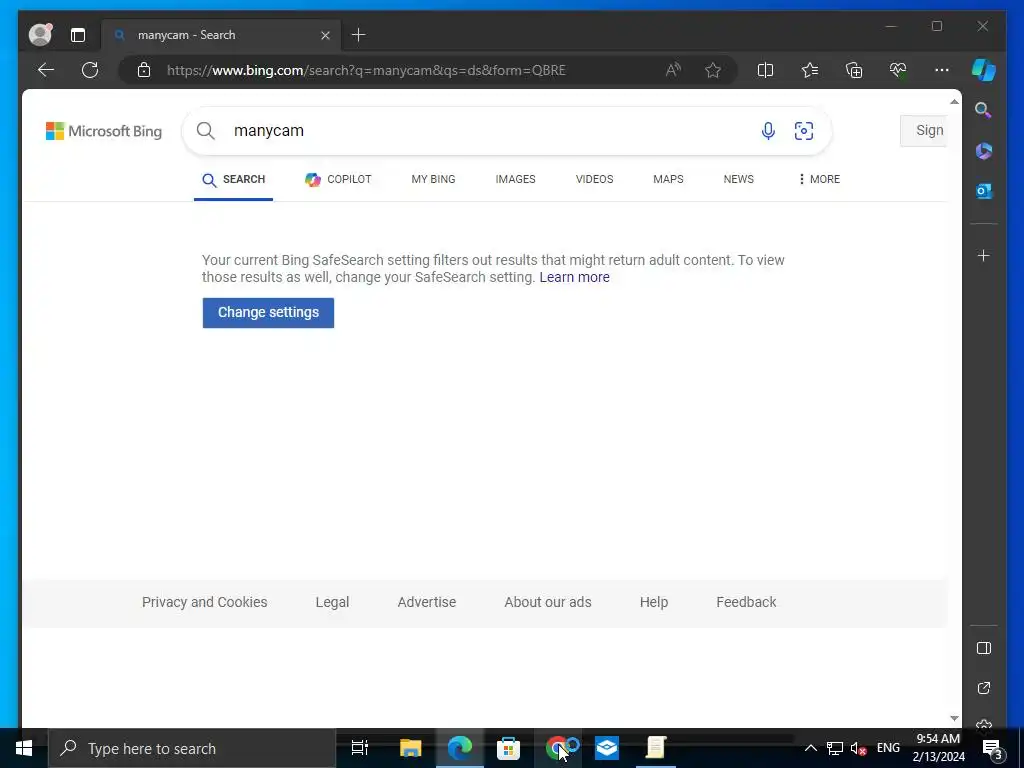Open the Windows Start menu
Screen dimensions: 1024x768
pyautogui.click(x=24, y=748)
